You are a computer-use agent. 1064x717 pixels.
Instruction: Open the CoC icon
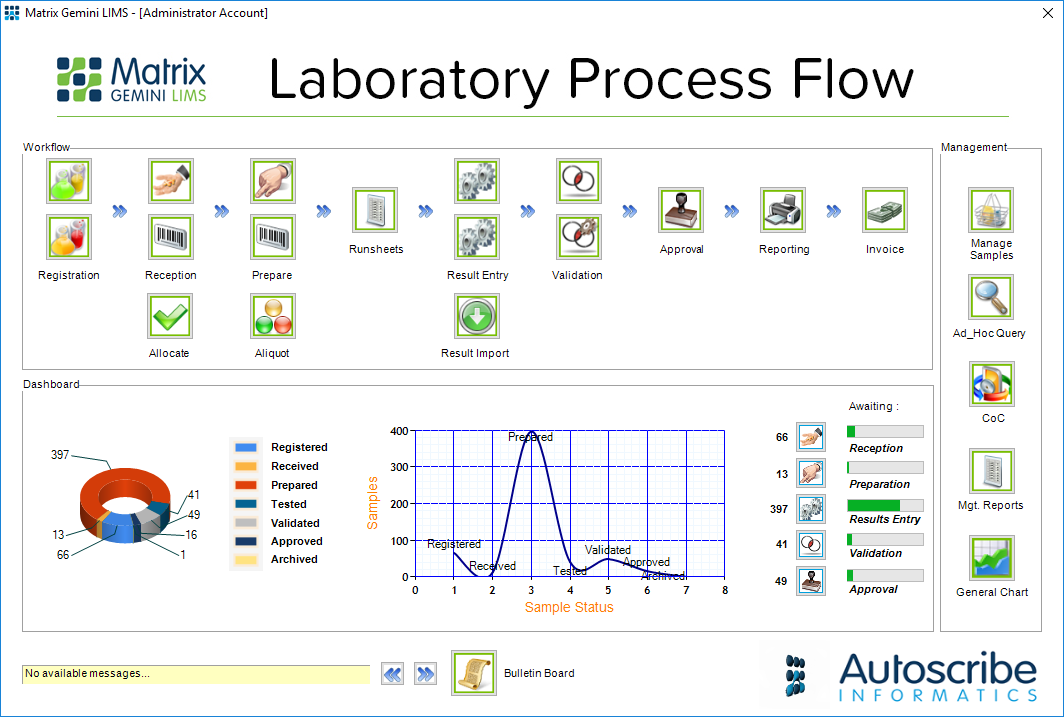click(x=990, y=383)
